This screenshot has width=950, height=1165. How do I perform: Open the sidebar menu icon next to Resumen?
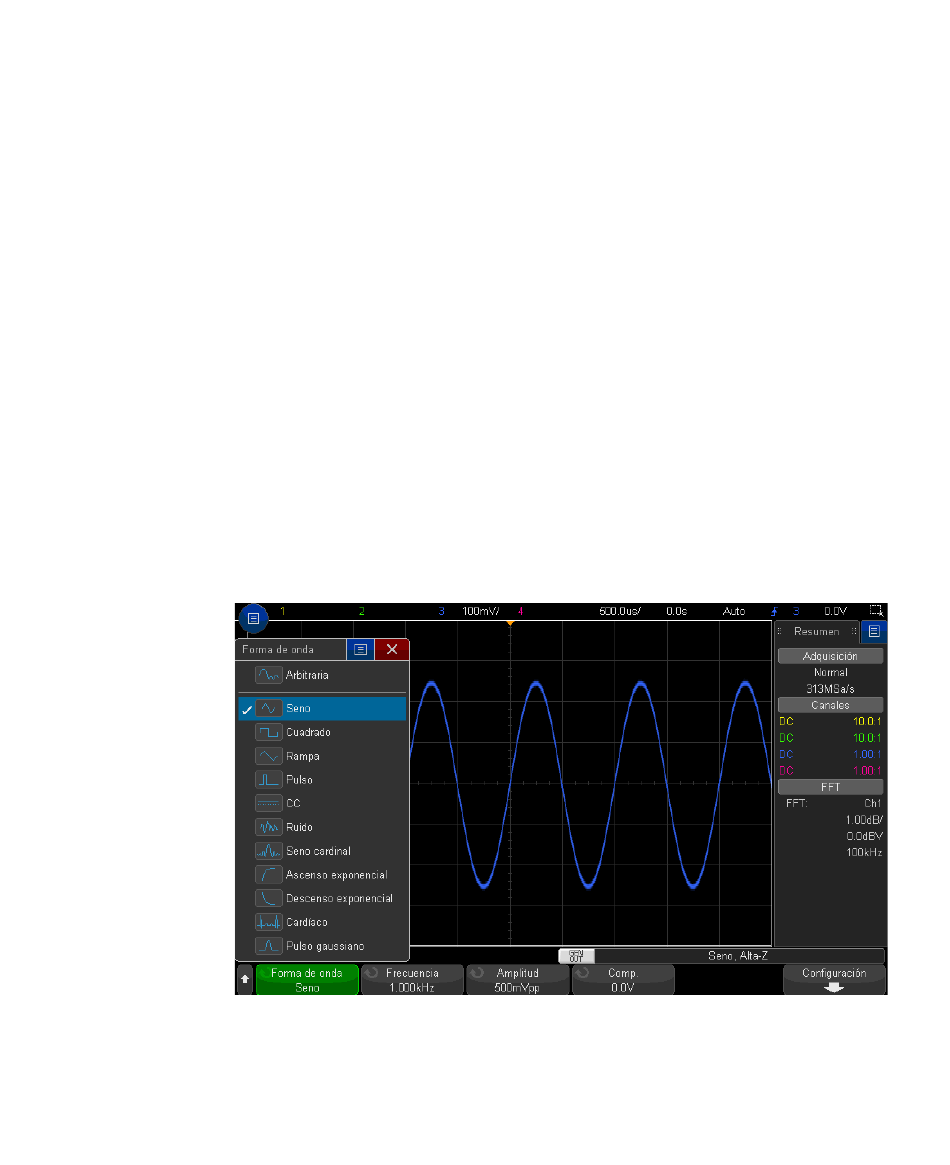pos(874,632)
